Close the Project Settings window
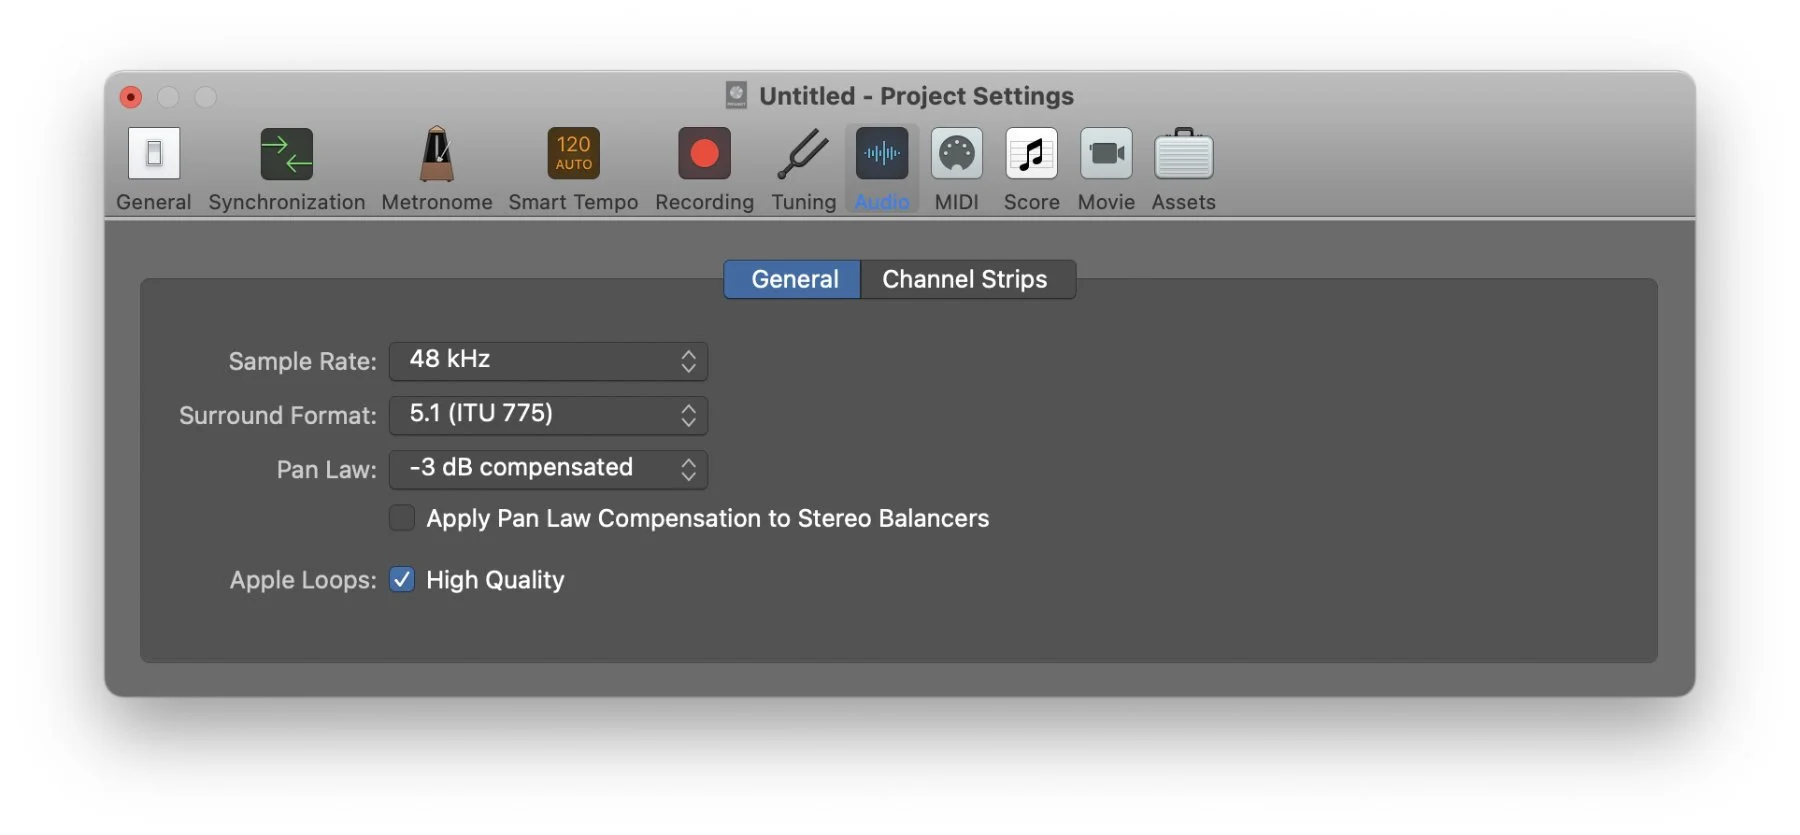Image resolution: width=1800 pixels, height=835 pixels. [130, 97]
